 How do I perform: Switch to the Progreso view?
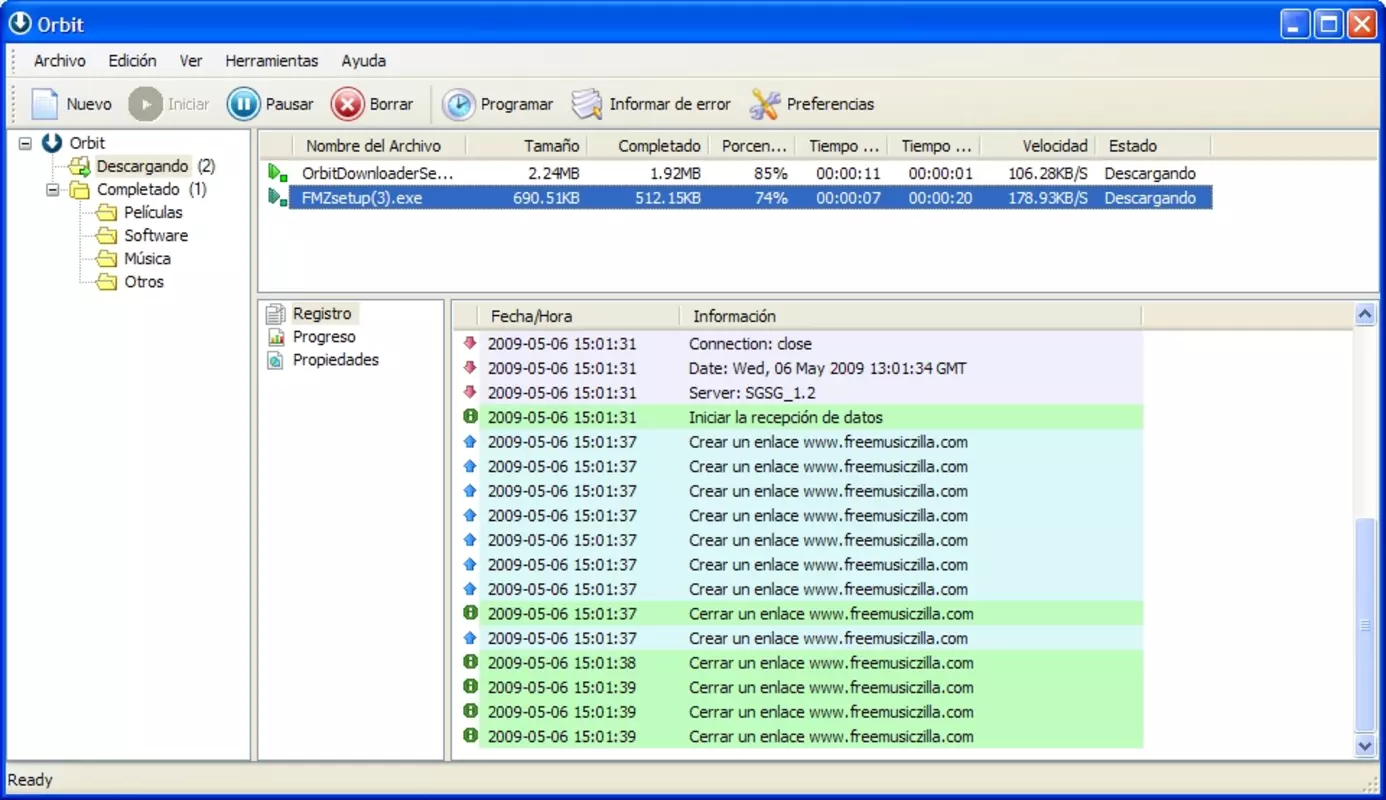point(324,337)
